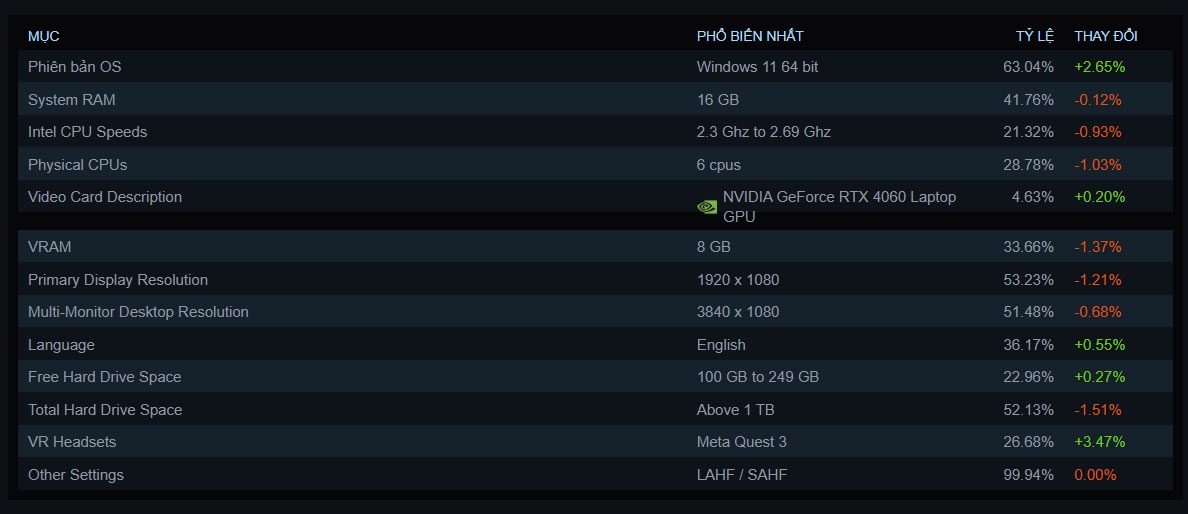Expand the System RAM row

click(x=72, y=100)
